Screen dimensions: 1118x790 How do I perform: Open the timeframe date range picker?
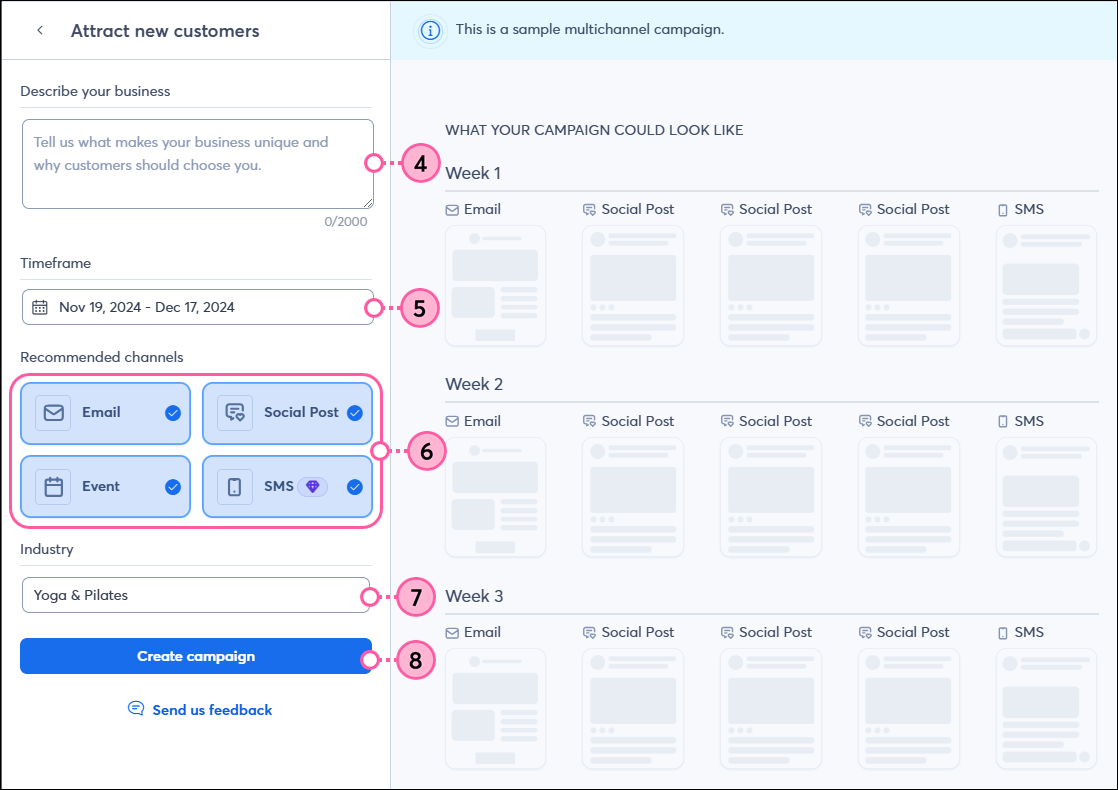pos(198,307)
